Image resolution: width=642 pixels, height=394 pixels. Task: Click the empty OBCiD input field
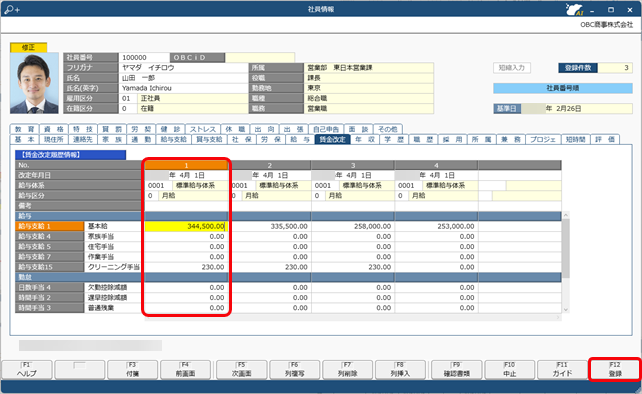click(260, 58)
